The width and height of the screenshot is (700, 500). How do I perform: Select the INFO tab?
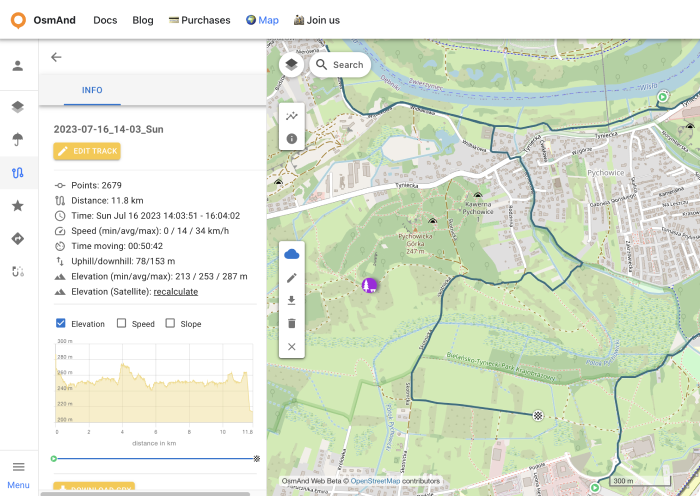point(92,90)
